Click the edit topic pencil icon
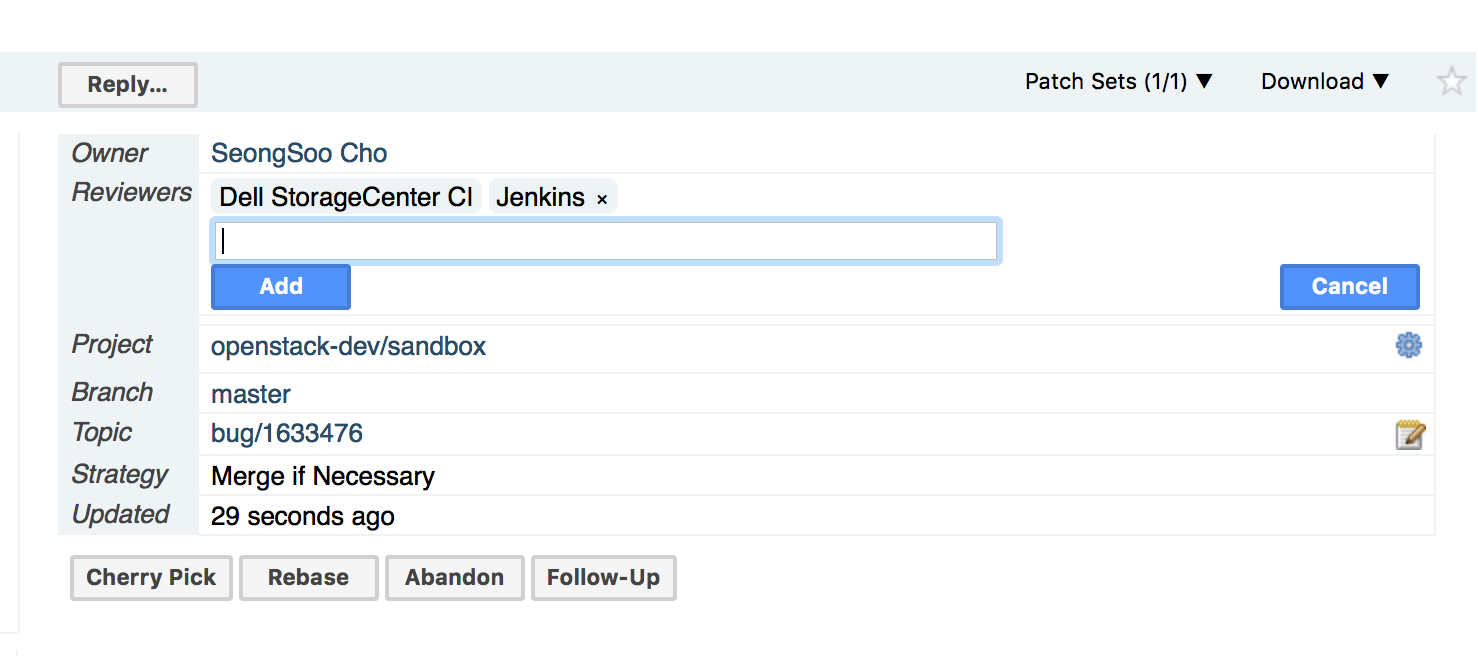1478x656 pixels. (1410, 435)
